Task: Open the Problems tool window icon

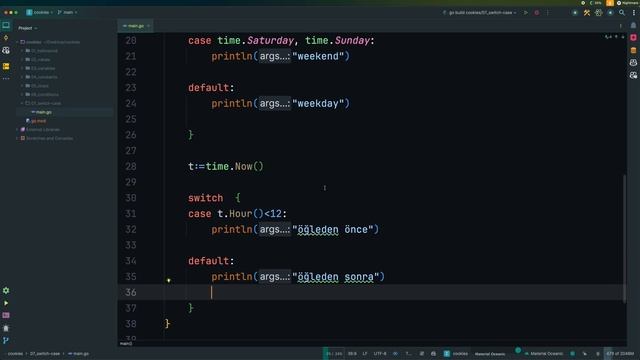Action: pos(6,328)
